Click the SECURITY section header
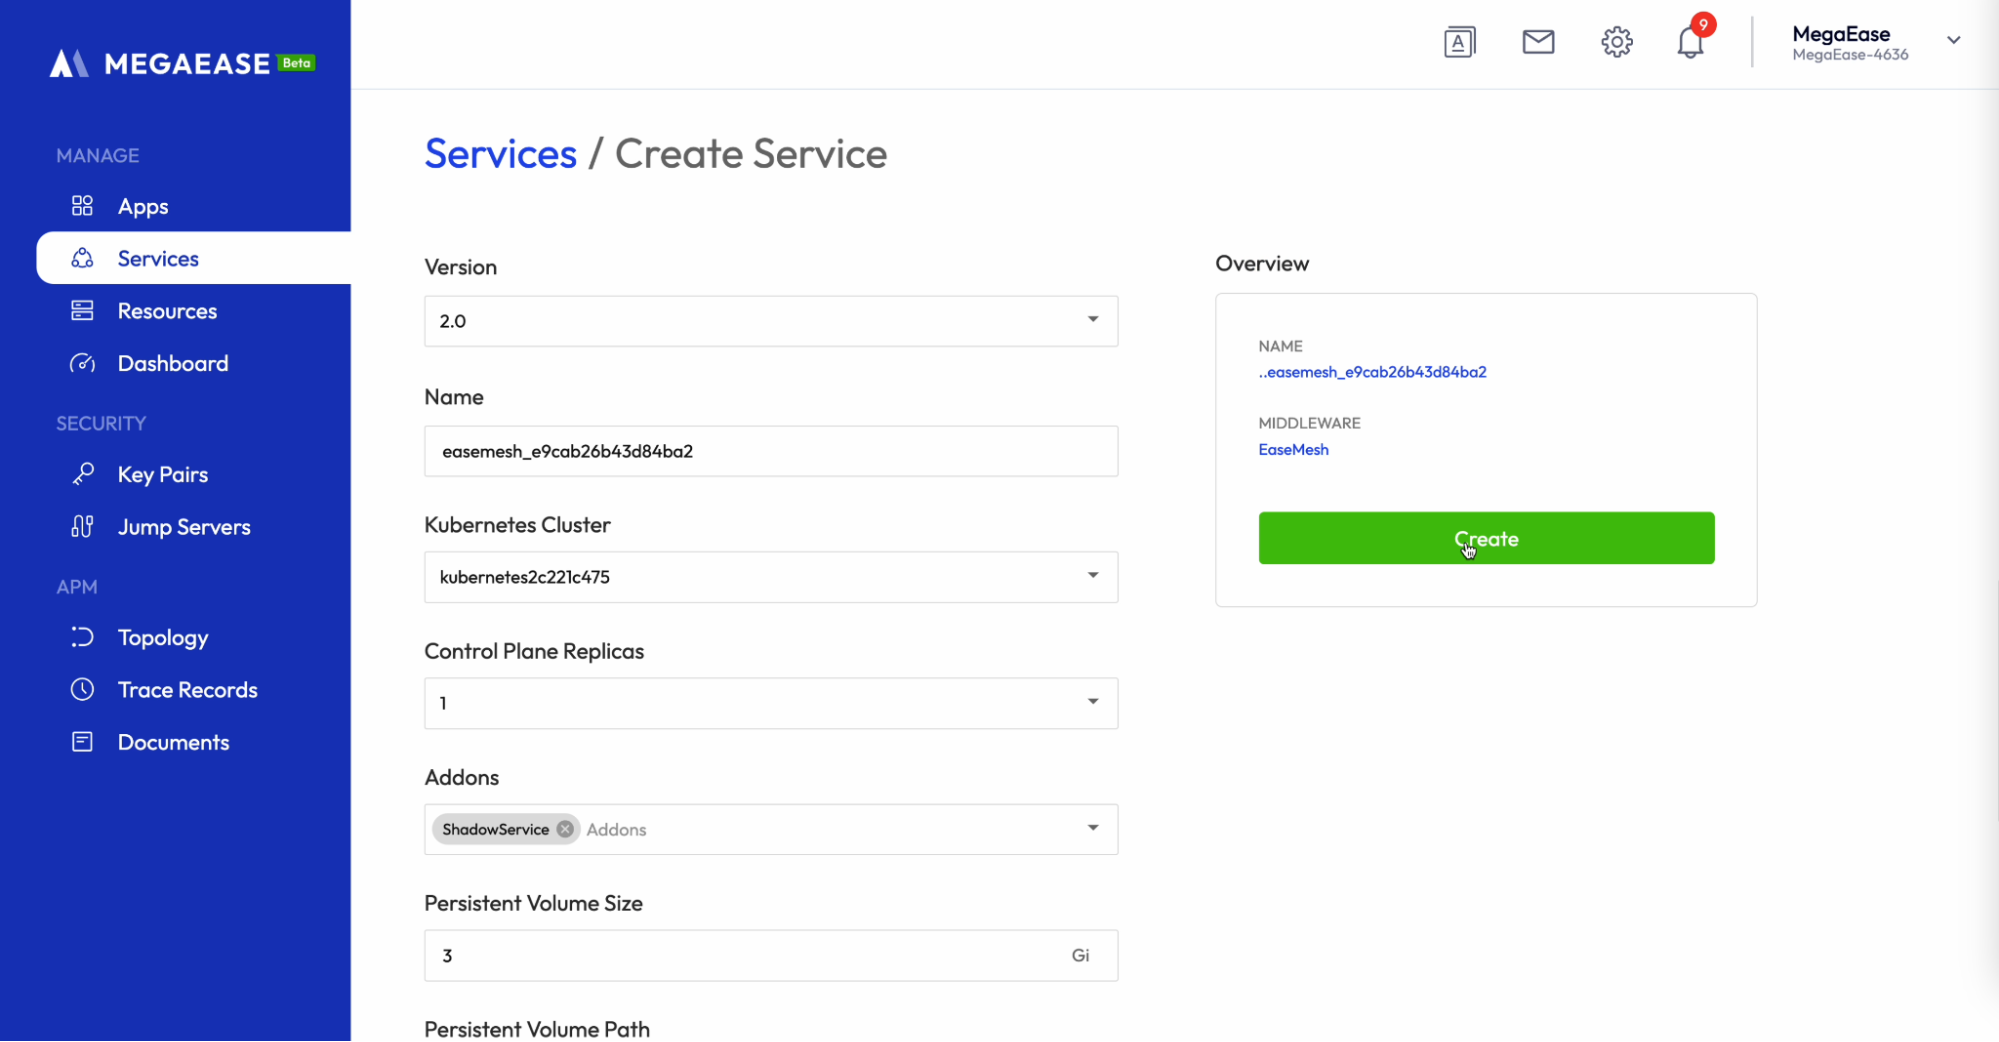1999x1042 pixels. [101, 423]
